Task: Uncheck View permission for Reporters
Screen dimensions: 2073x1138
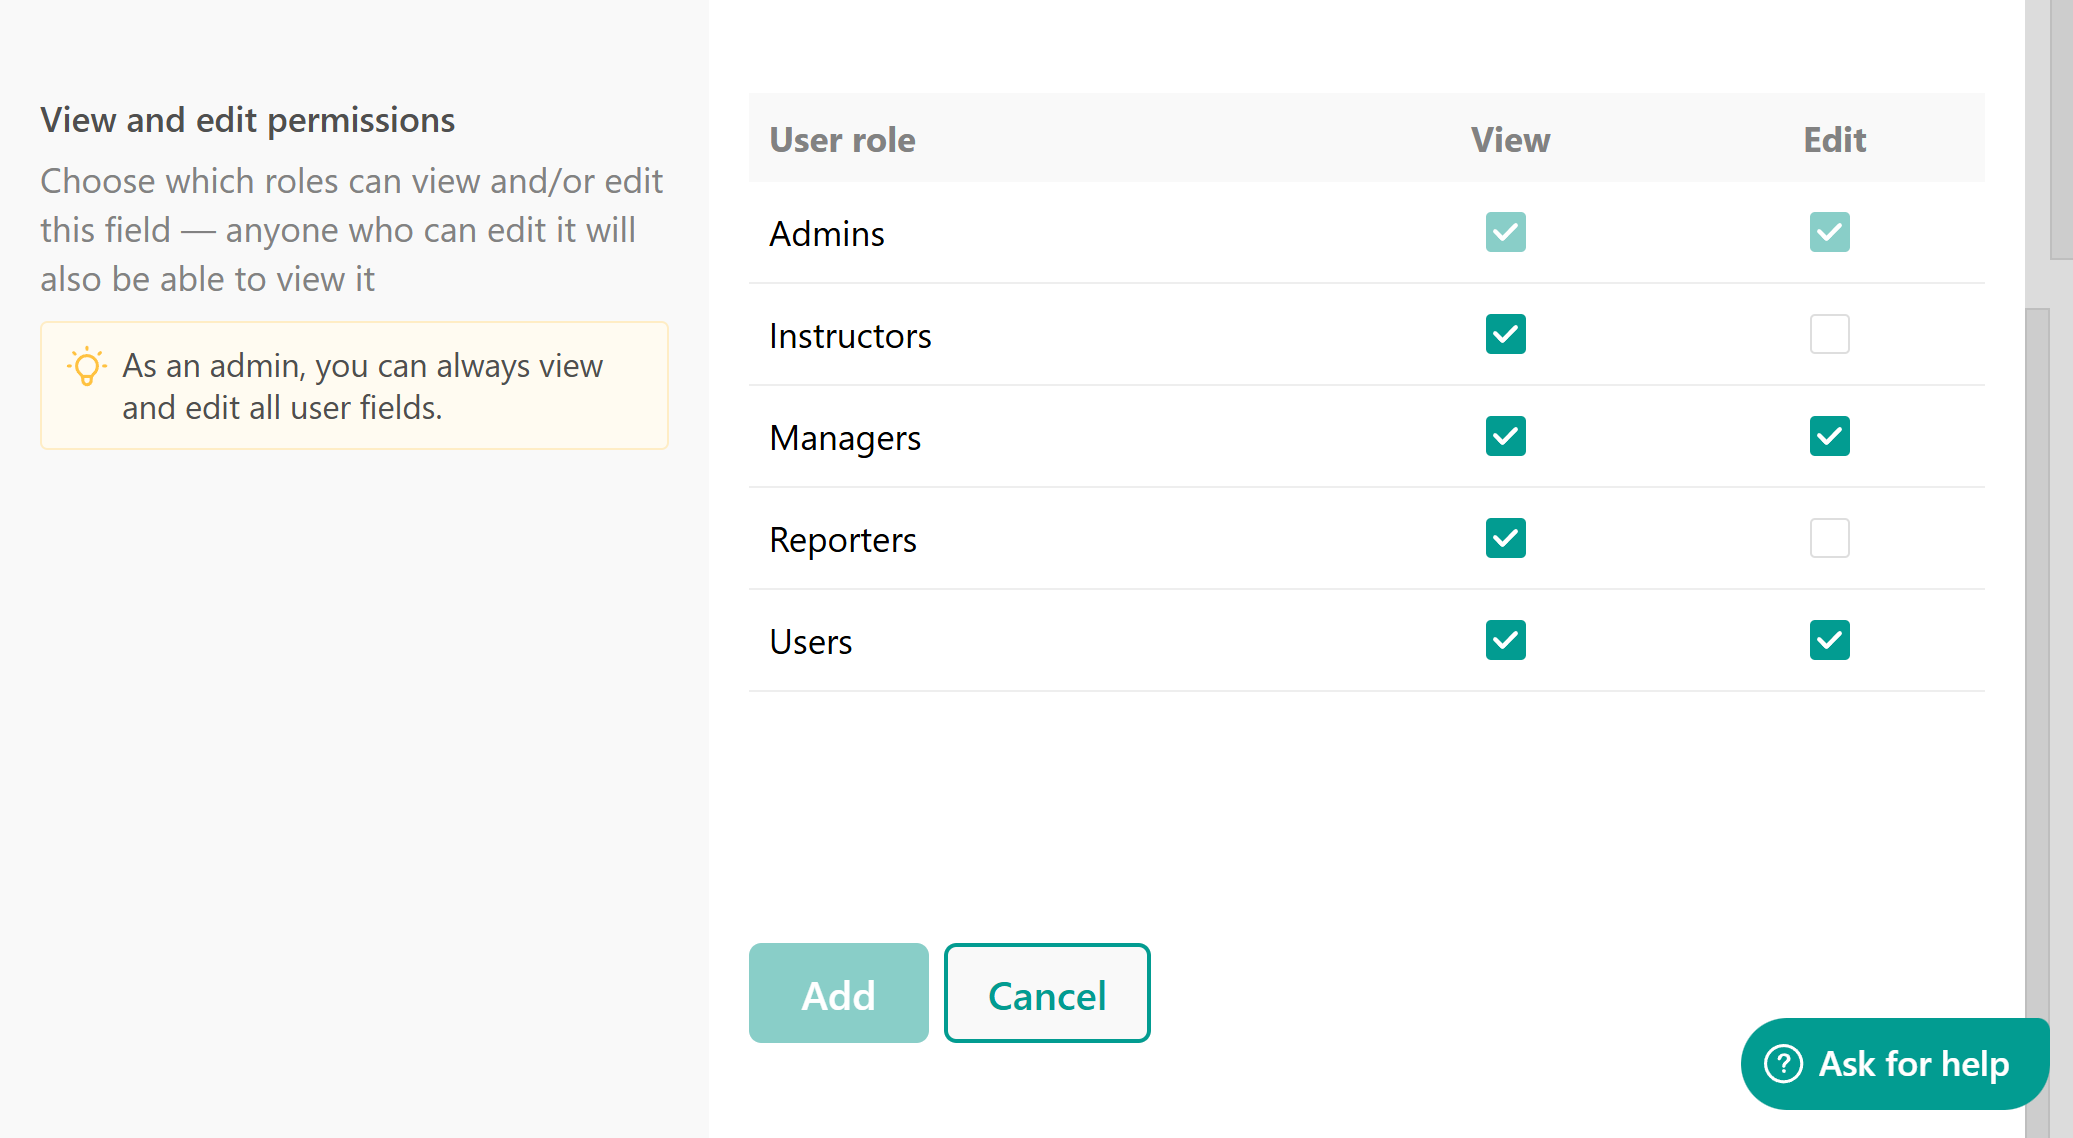Action: point(1505,538)
